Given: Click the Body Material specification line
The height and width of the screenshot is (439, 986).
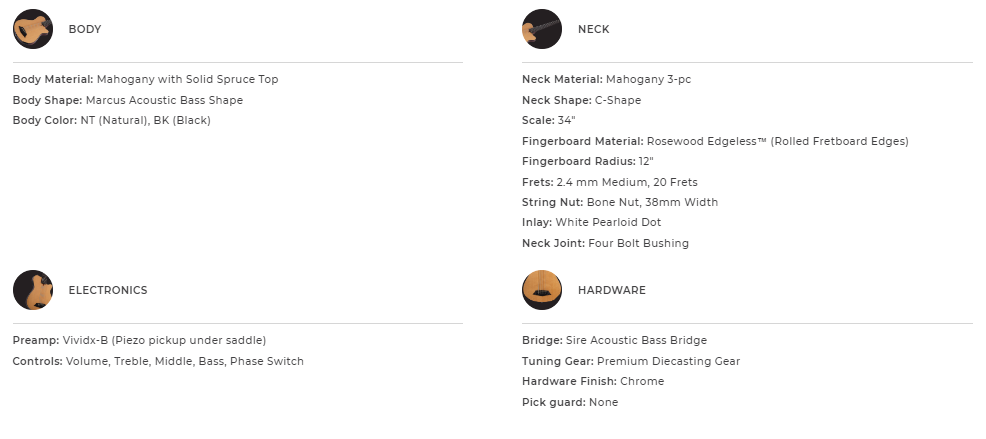Looking at the screenshot, I should (146, 79).
